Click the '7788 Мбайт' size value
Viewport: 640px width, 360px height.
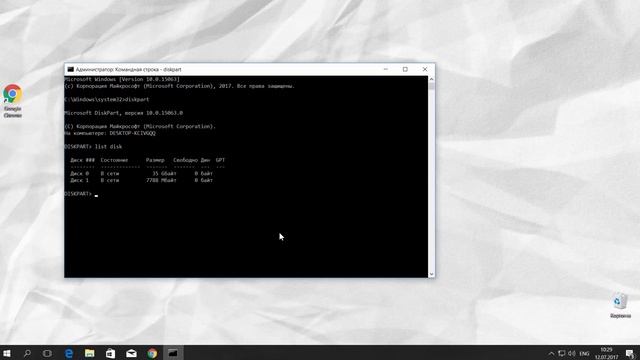(x=161, y=180)
